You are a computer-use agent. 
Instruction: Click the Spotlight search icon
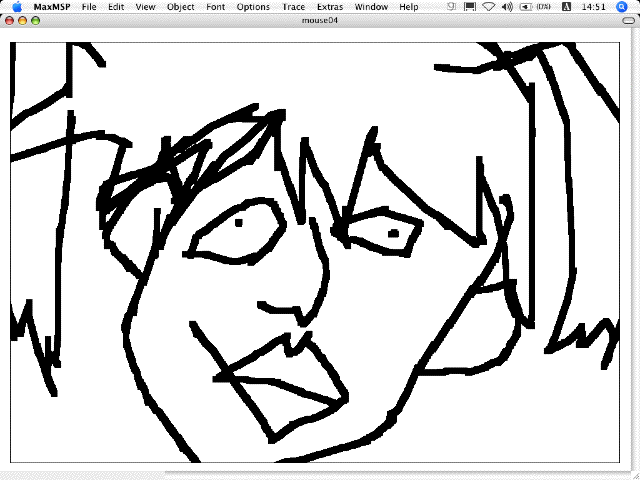pyautogui.click(x=622, y=7)
